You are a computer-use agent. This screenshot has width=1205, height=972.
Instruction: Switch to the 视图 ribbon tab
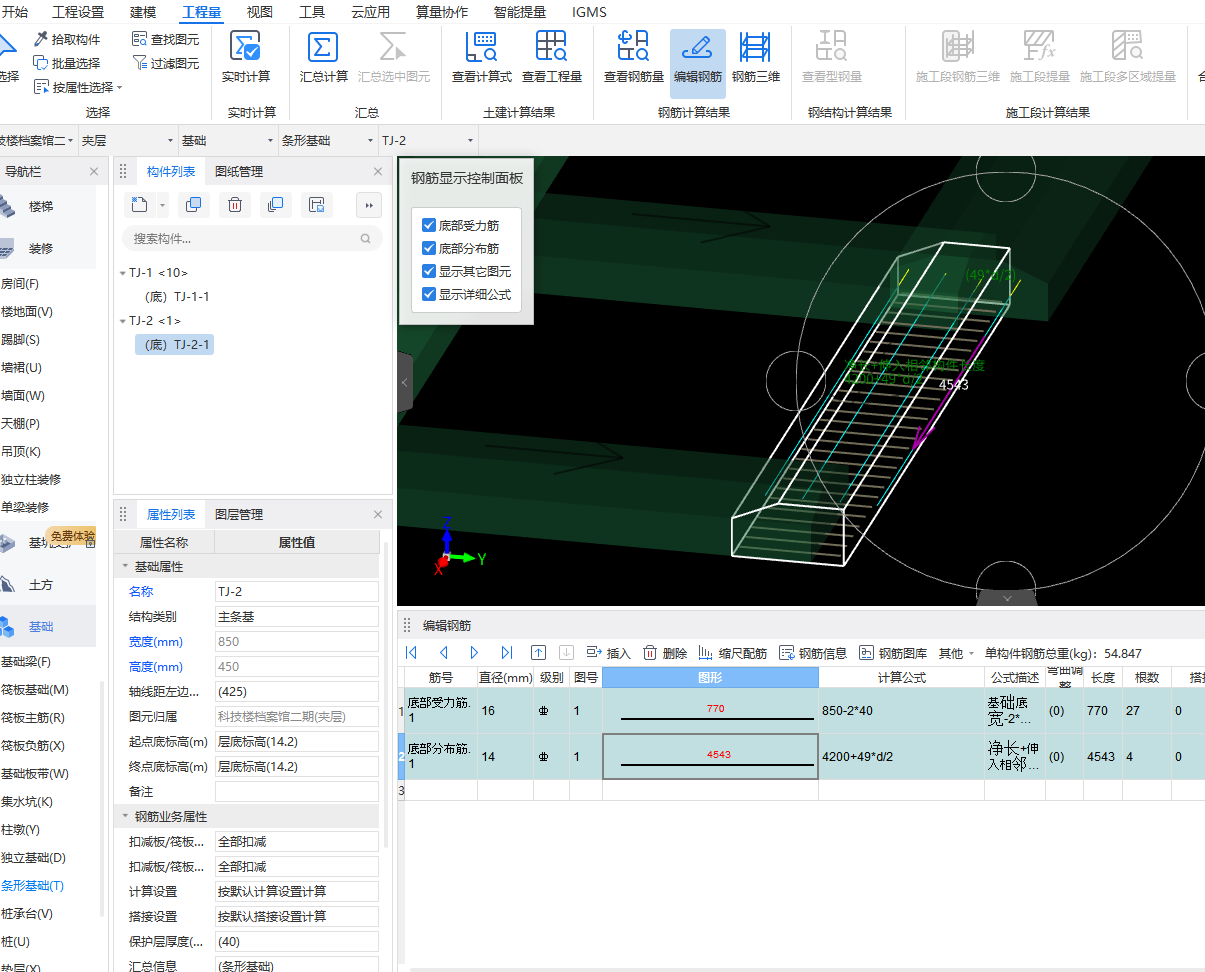point(259,12)
